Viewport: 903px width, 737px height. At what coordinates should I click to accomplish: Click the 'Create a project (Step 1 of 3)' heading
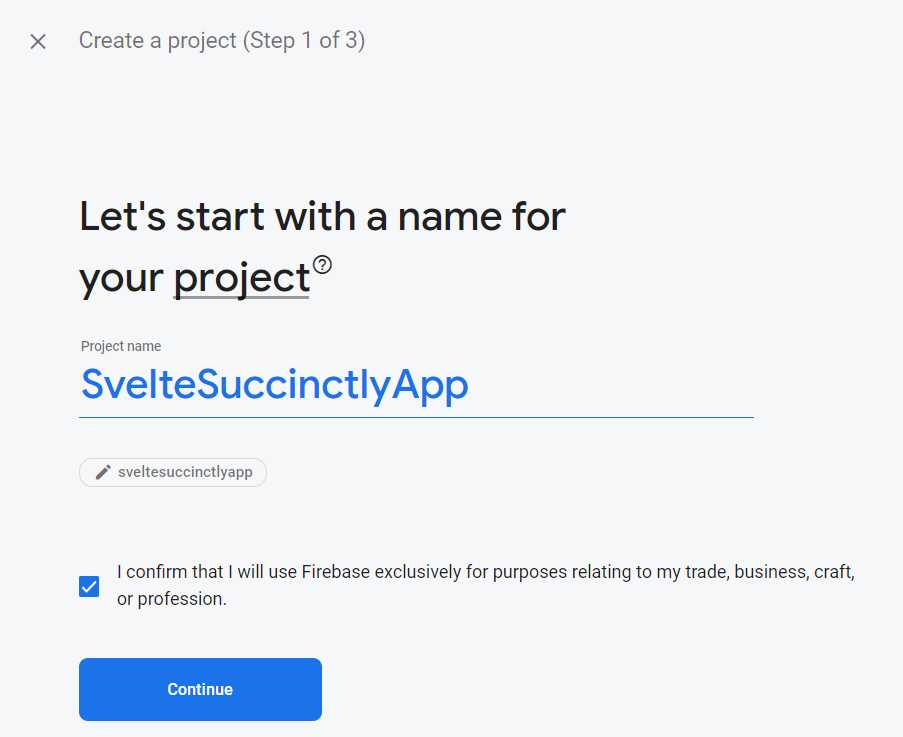(x=222, y=41)
